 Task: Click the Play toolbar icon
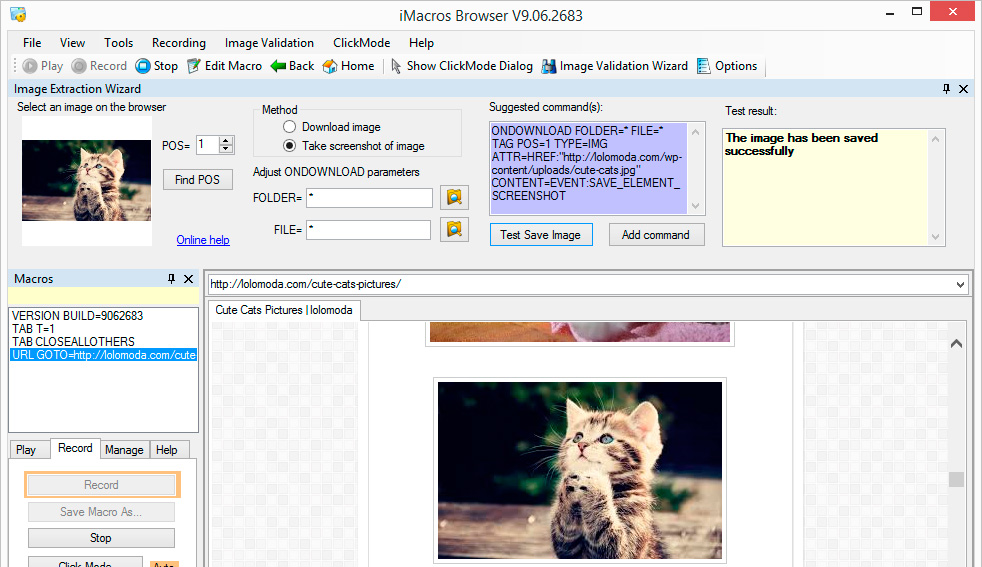(x=29, y=66)
